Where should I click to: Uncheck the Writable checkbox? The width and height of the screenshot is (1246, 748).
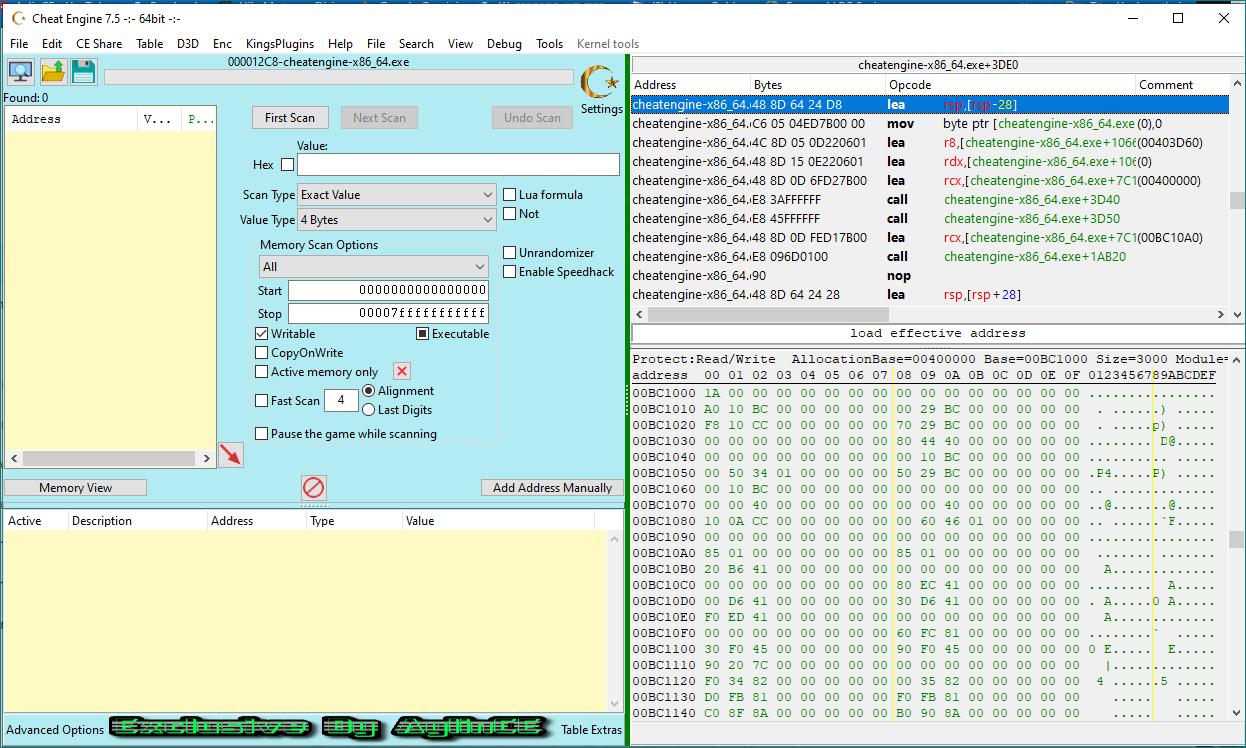click(262, 334)
